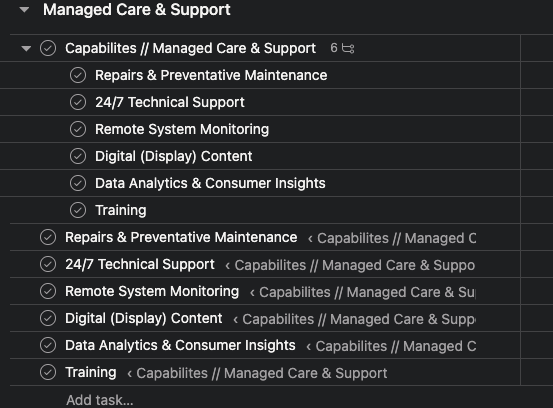The height and width of the screenshot is (408, 553).
Task: Mark the lower Repairs & Preventative Maintenance task complete
Action: pos(48,237)
